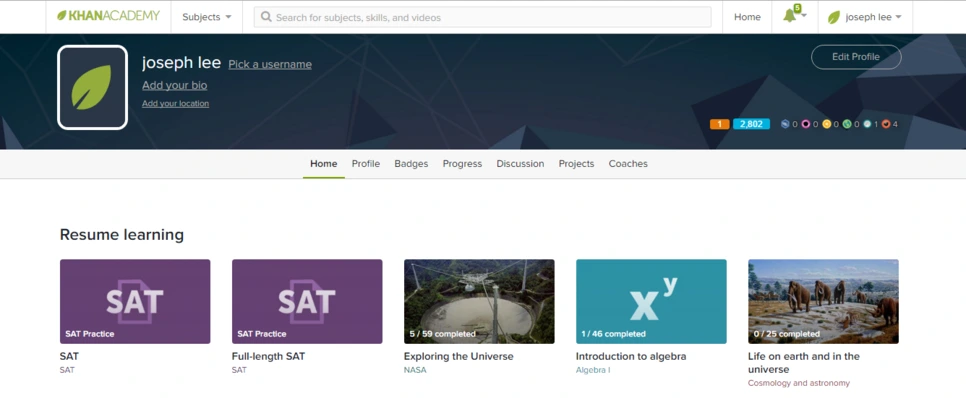Click the Pick a username link
The image size is (966, 398).
coord(270,64)
